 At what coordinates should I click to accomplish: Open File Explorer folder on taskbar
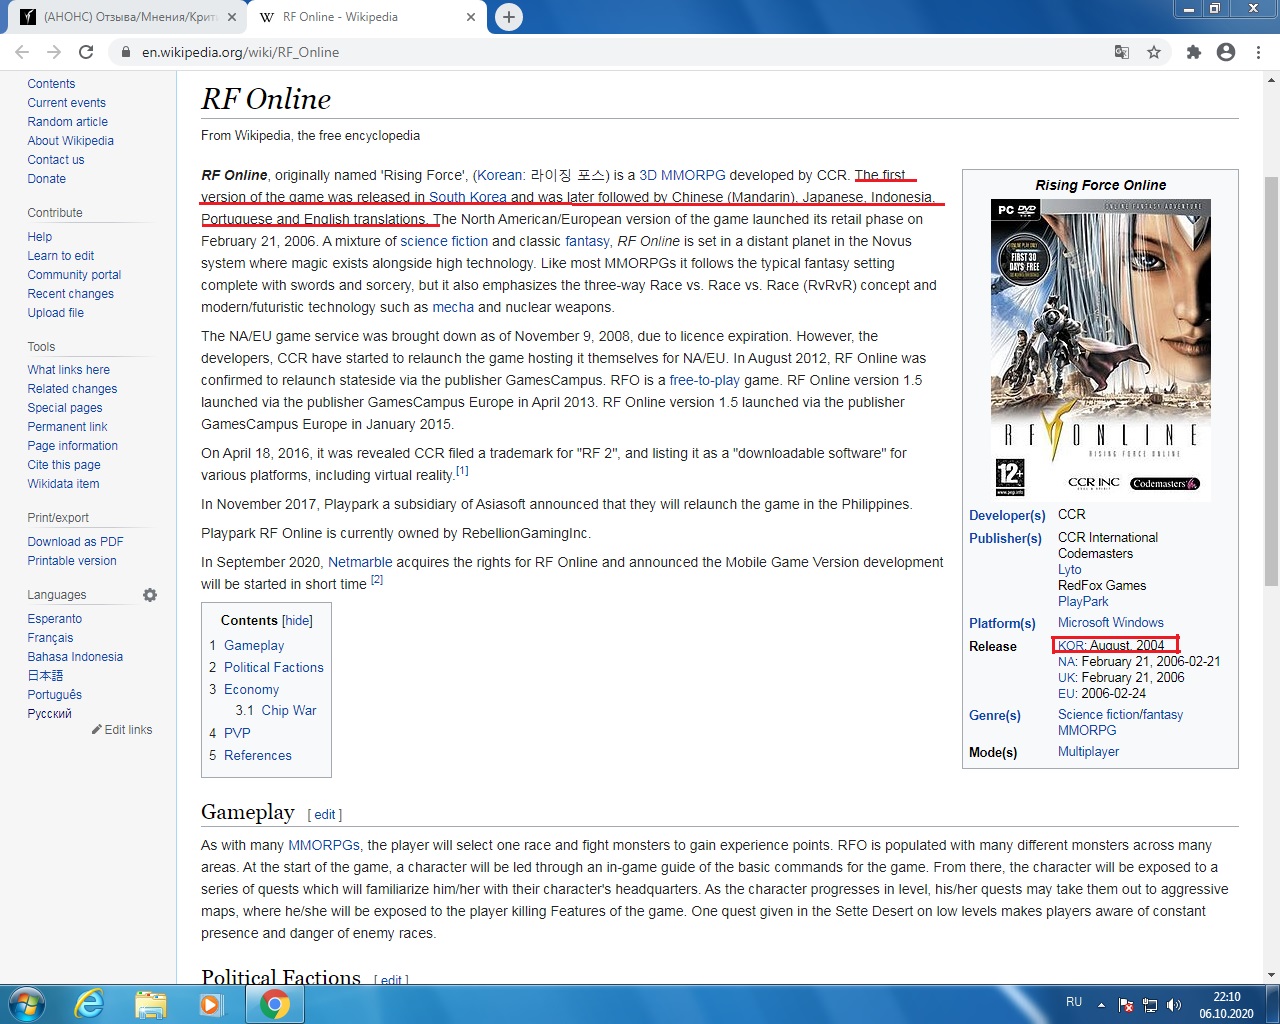[150, 1004]
